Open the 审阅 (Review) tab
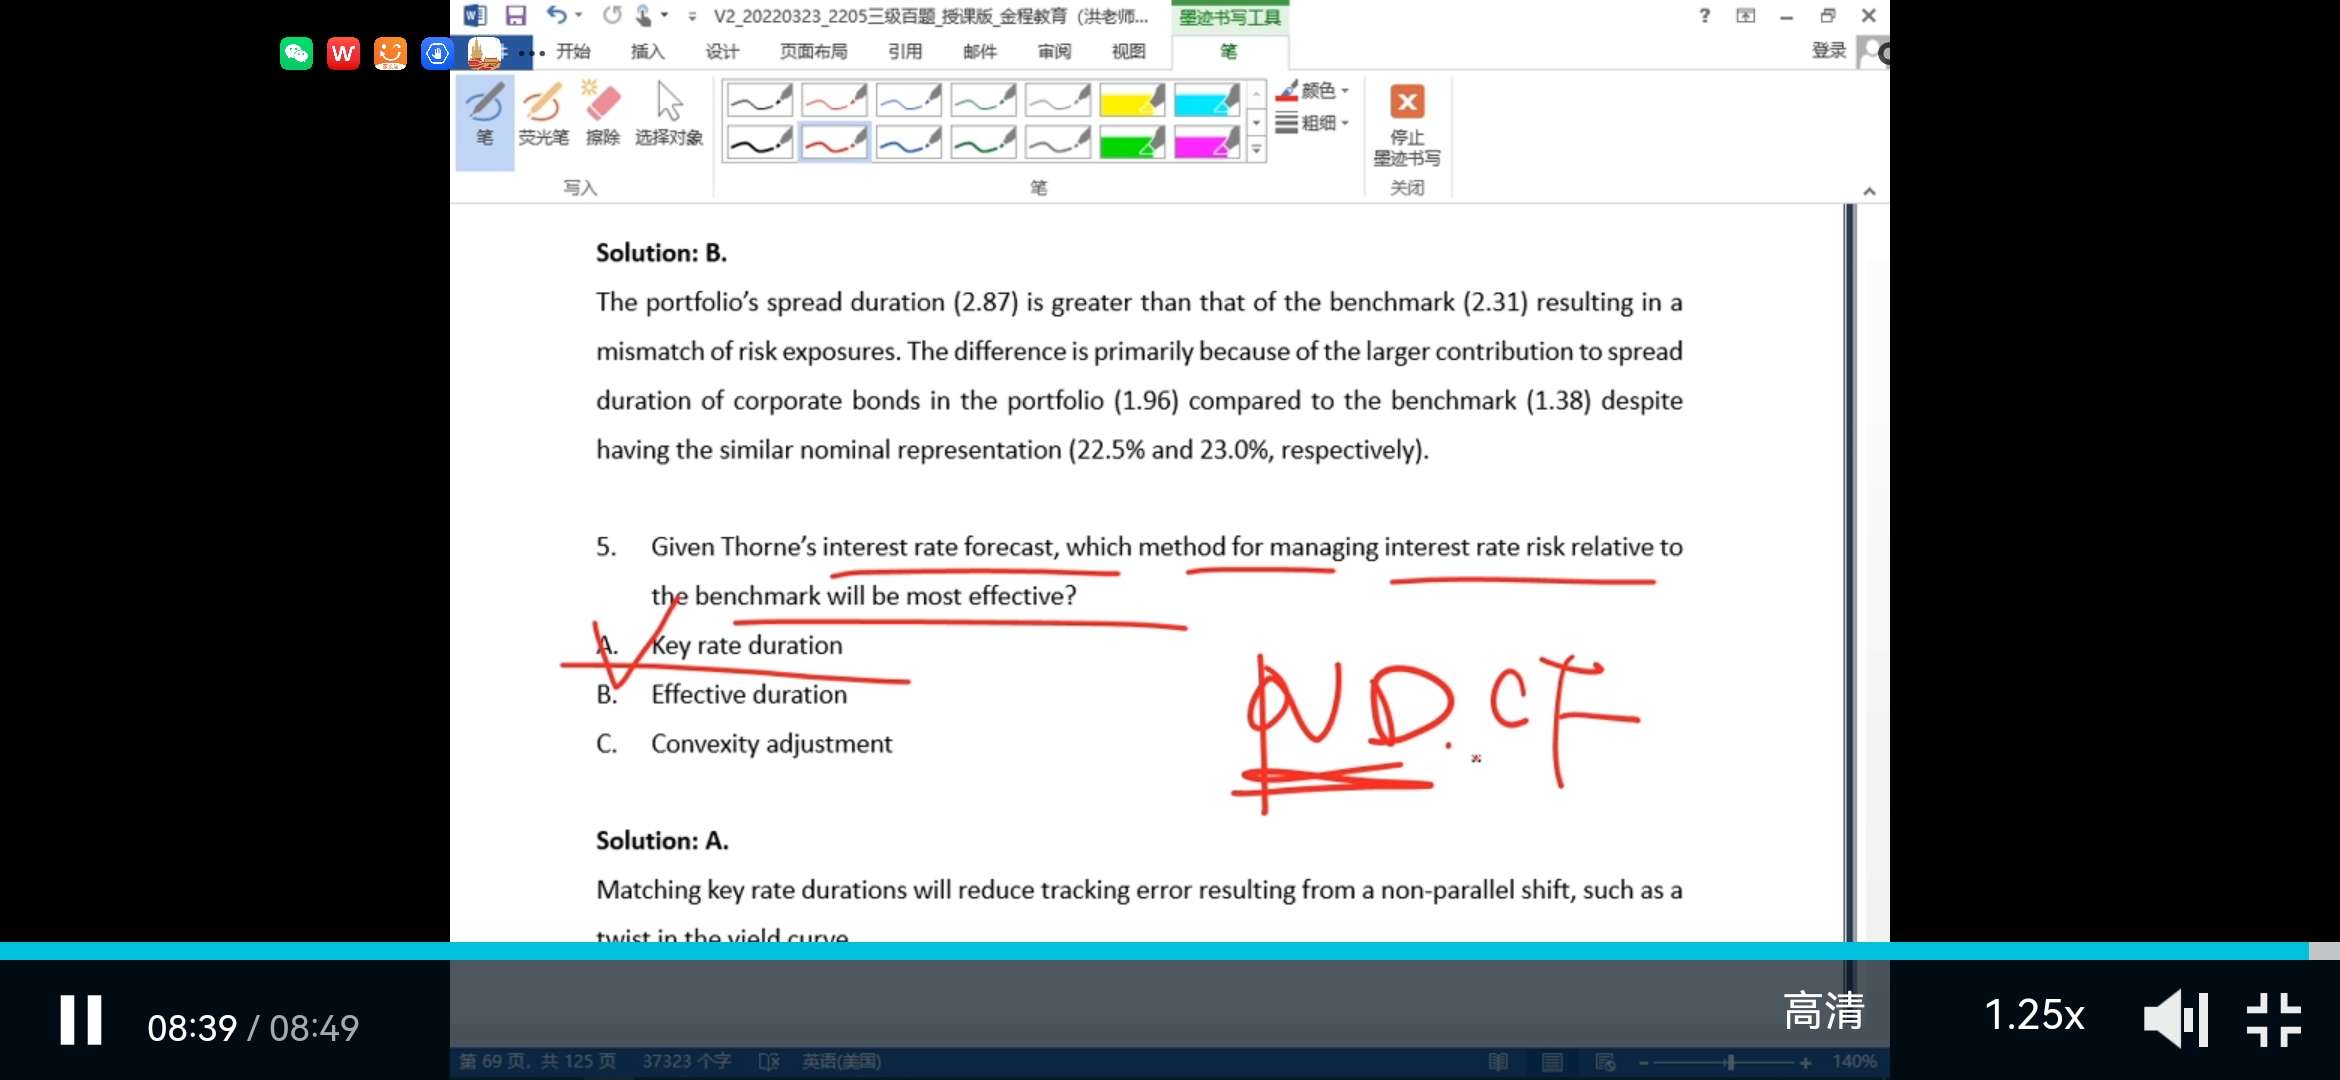Image resolution: width=2340 pixels, height=1080 pixels. (1054, 51)
